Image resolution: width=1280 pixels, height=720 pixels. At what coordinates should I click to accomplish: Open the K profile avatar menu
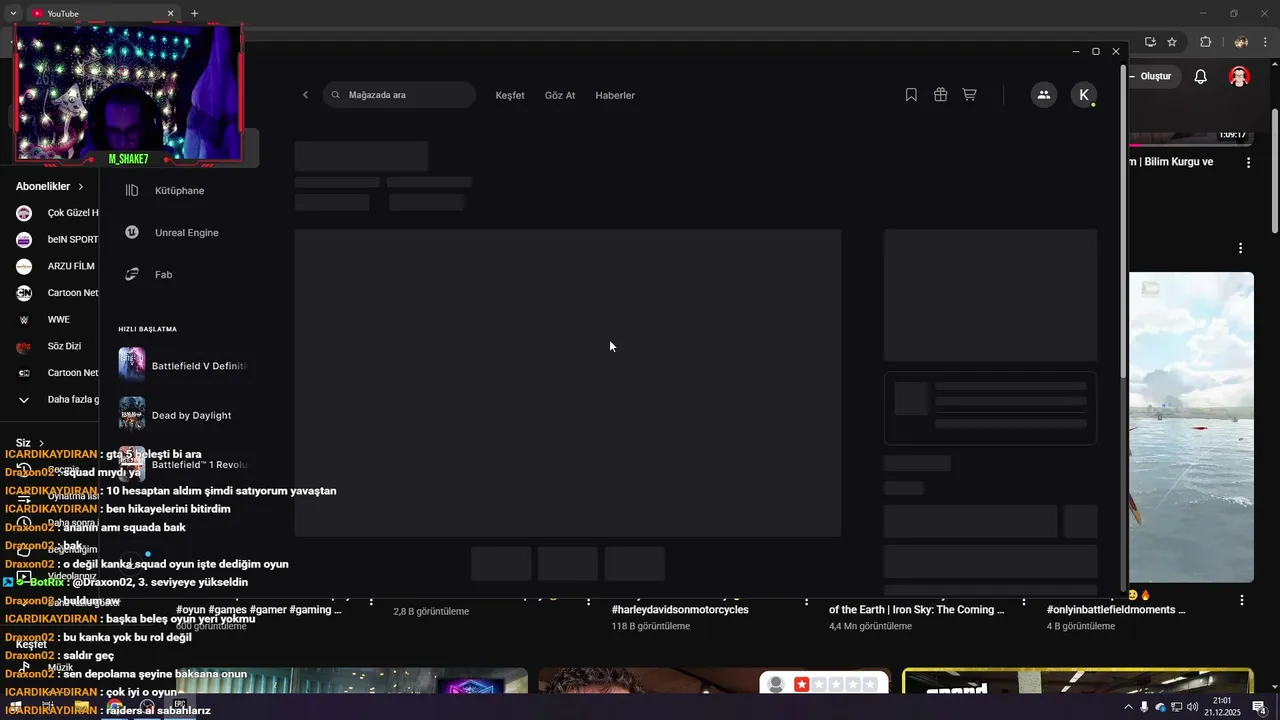(x=1084, y=95)
